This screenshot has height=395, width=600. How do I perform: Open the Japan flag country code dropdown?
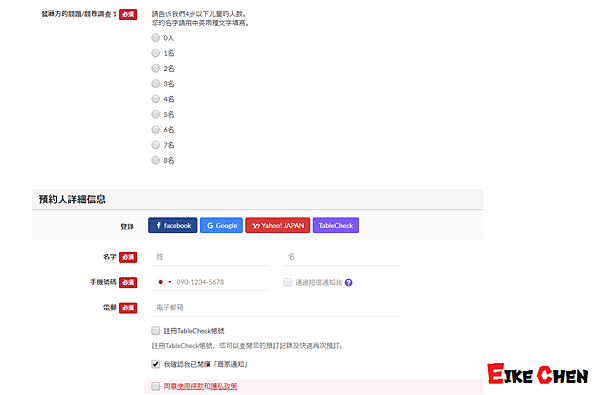[x=163, y=282]
